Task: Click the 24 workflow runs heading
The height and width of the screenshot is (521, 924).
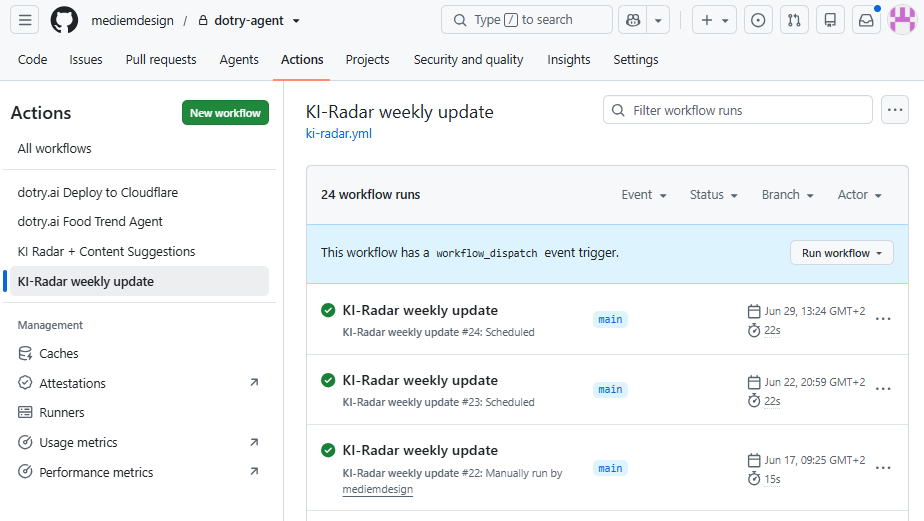Action: [371, 194]
